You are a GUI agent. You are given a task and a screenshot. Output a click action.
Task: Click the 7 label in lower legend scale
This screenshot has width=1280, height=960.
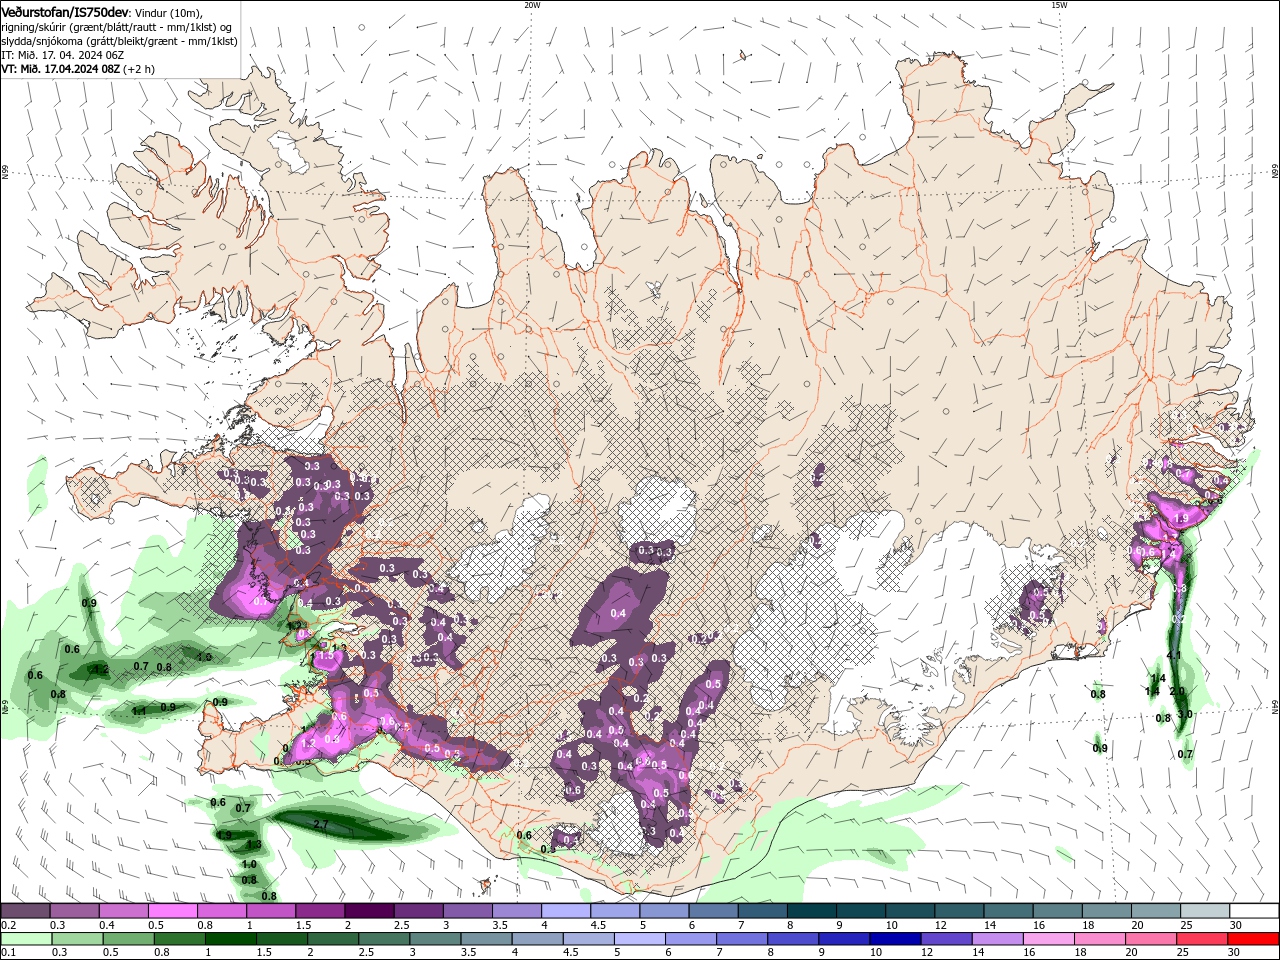pyautogui.click(x=719, y=952)
